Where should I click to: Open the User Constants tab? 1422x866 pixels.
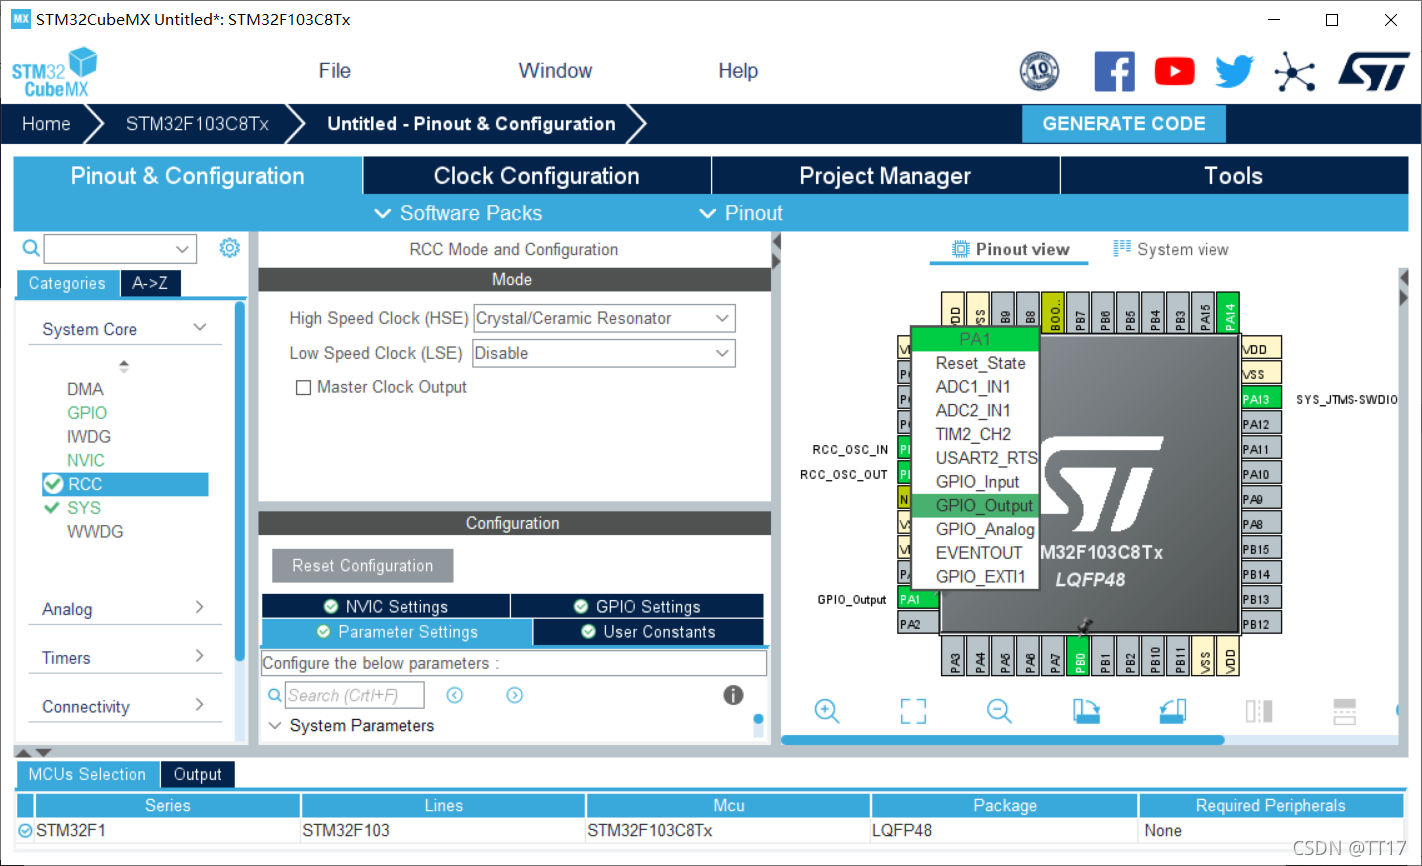[648, 632]
